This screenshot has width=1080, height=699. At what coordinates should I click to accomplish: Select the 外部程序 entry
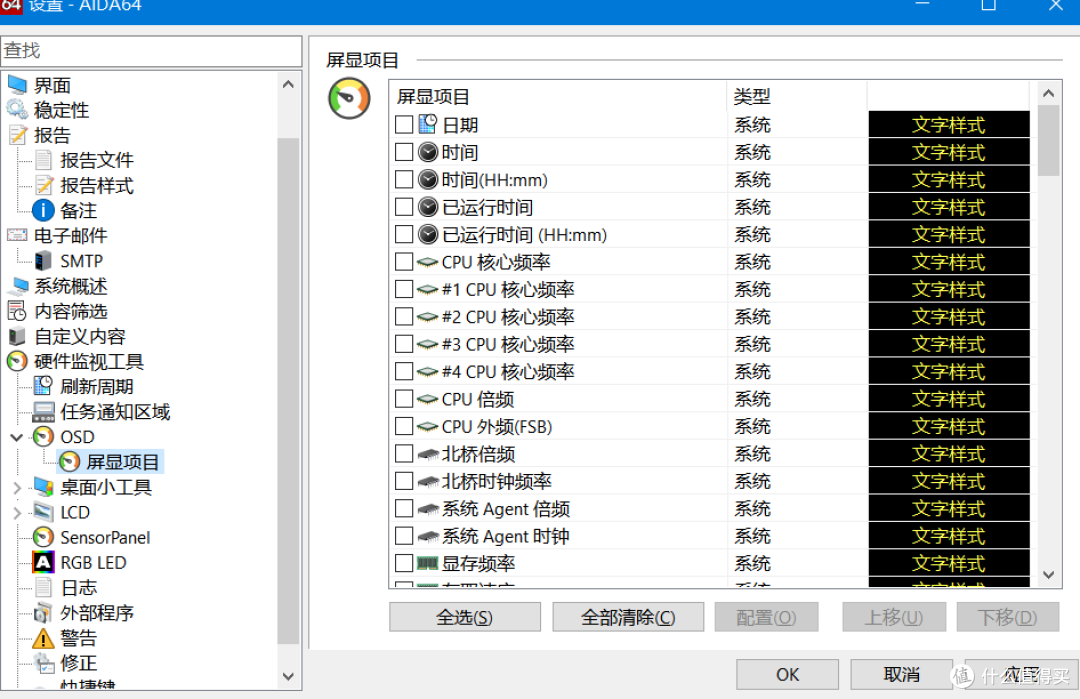96,613
